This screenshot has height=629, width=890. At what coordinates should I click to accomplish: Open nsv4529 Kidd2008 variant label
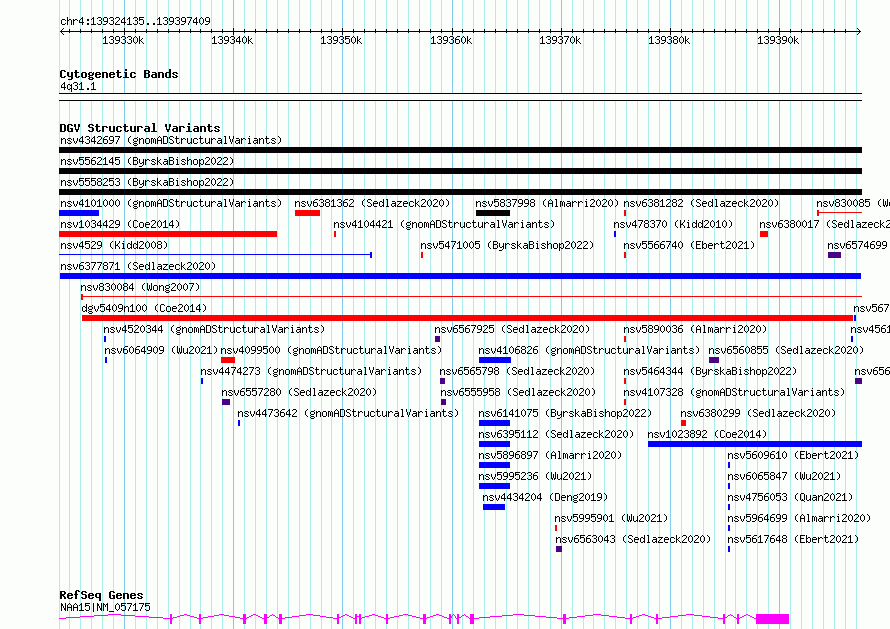[114, 245]
